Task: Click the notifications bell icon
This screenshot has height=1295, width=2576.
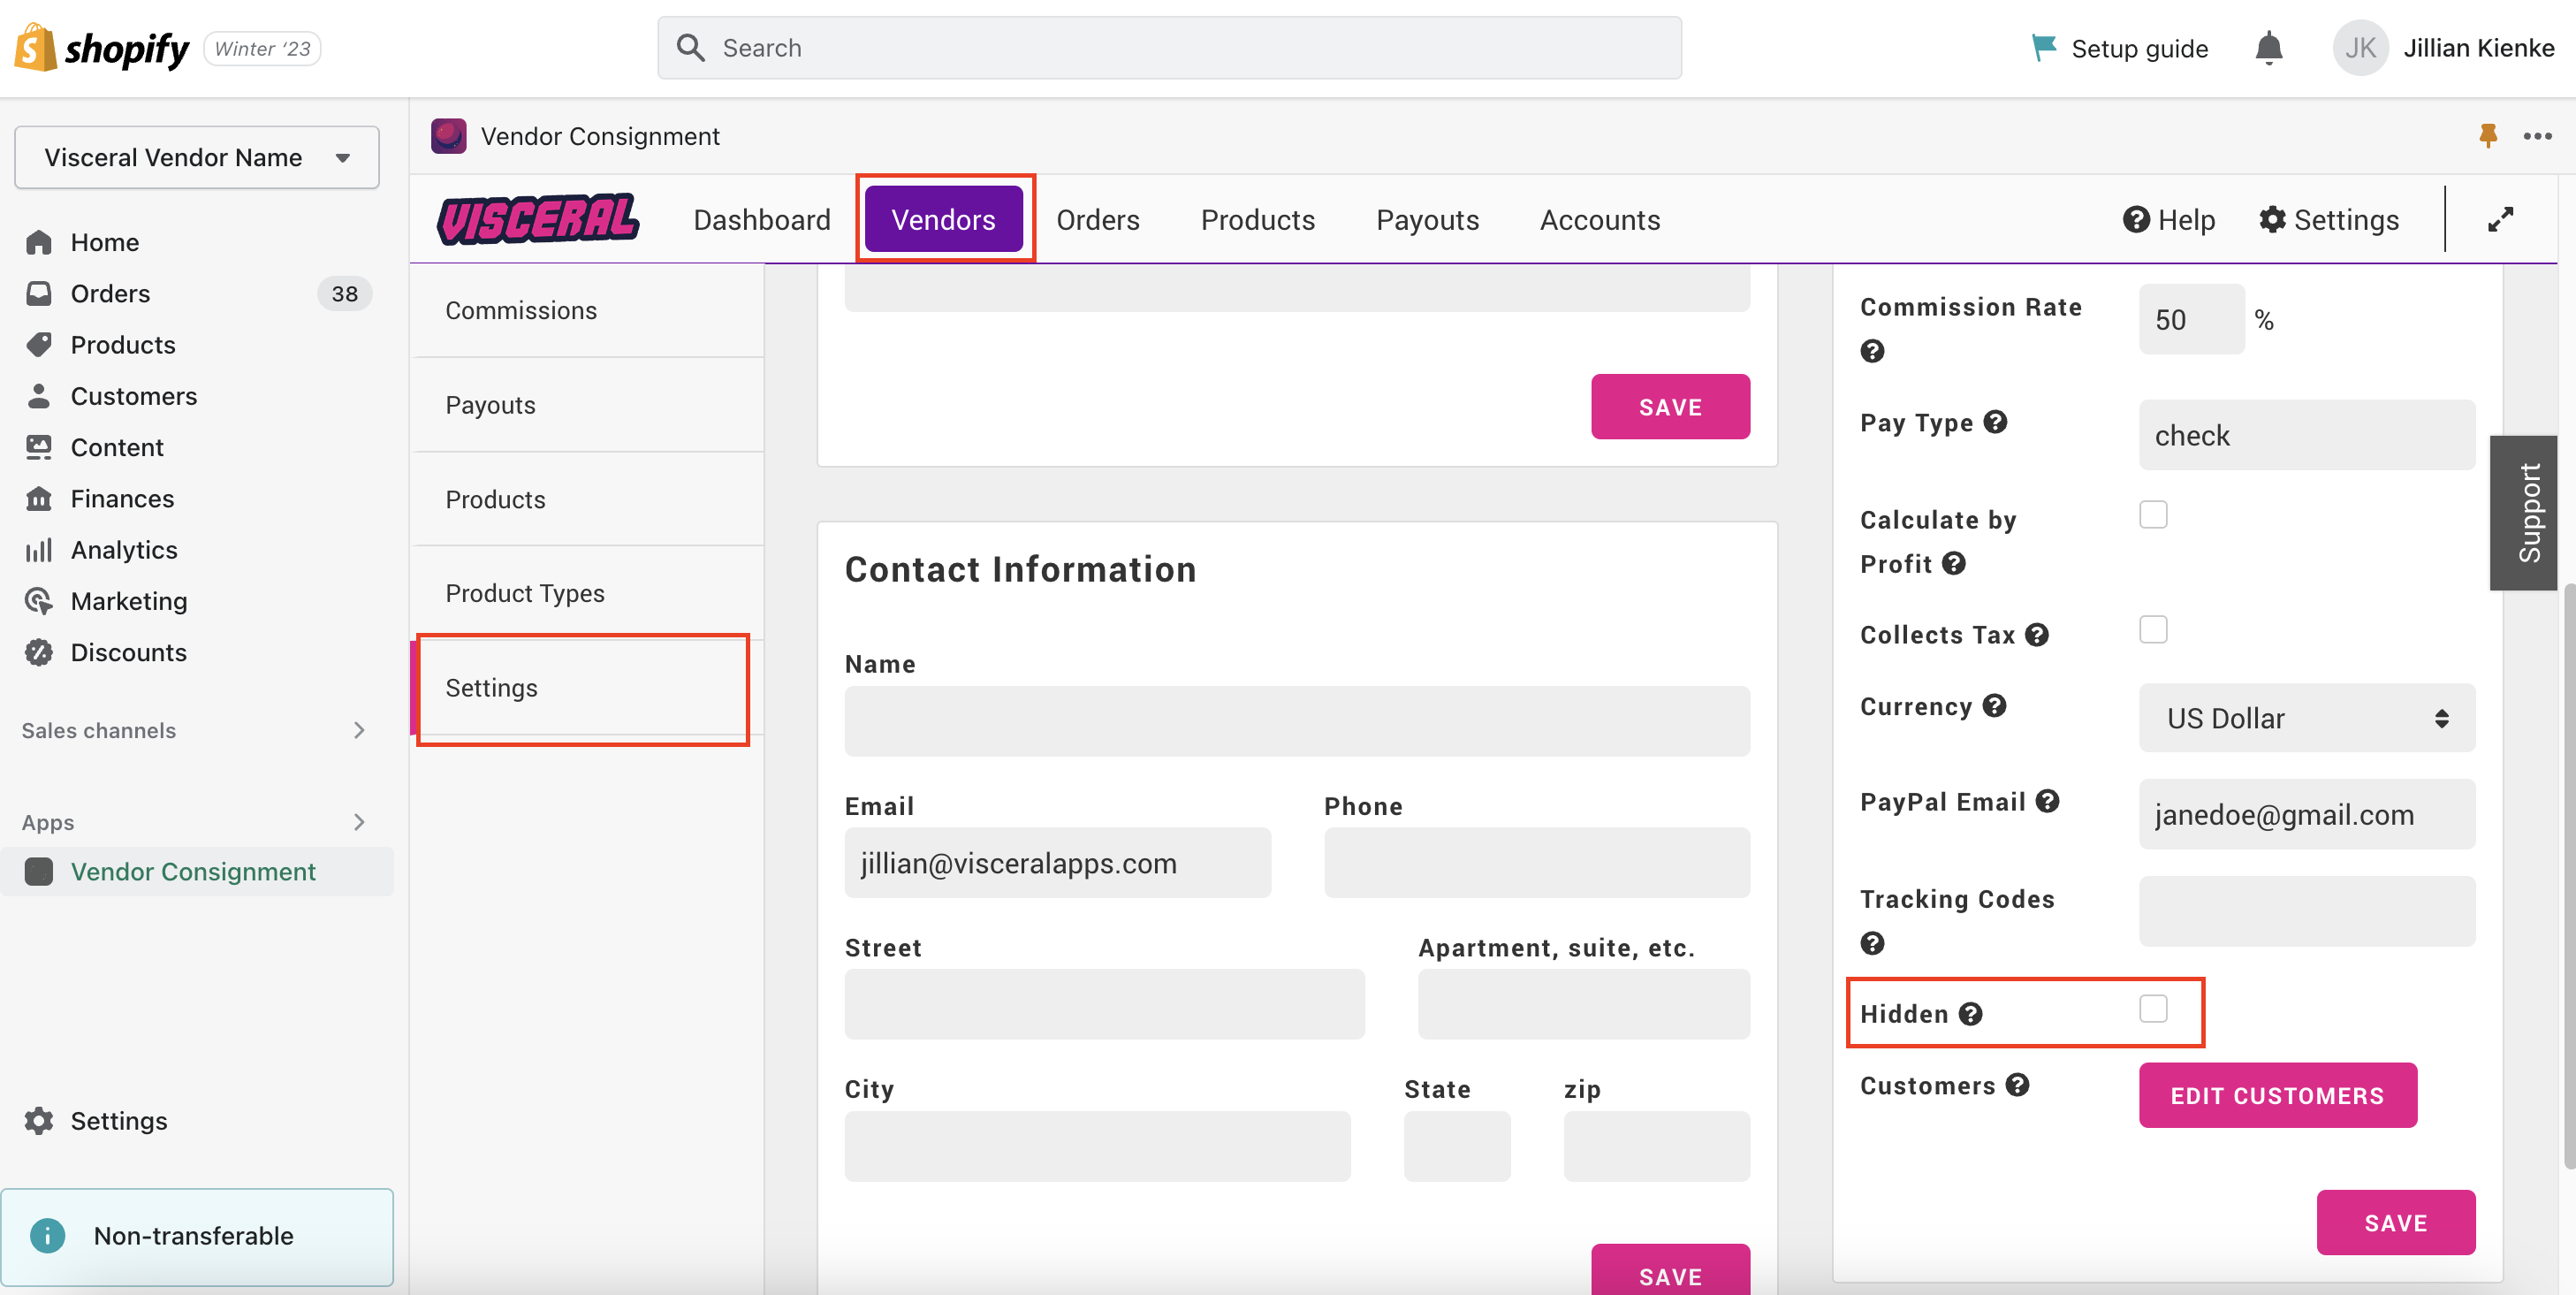Action: pos(2268,48)
